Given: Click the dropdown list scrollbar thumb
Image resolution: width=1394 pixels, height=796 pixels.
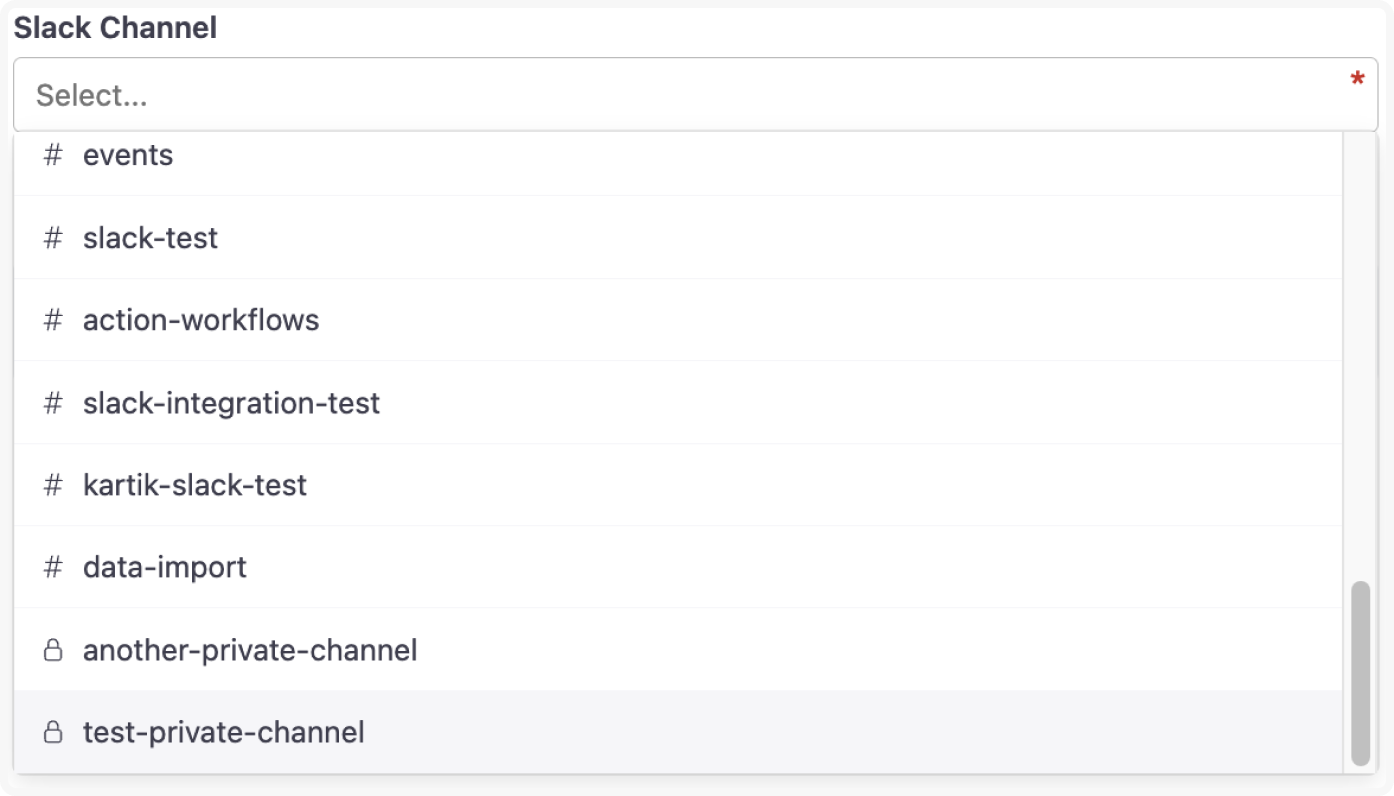Looking at the screenshot, I should tap(1360, 673).
